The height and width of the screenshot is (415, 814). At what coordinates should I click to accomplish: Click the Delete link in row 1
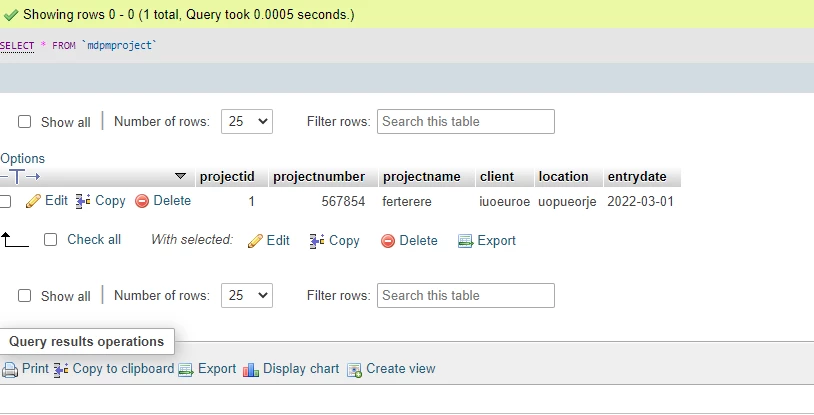[172, 200]
